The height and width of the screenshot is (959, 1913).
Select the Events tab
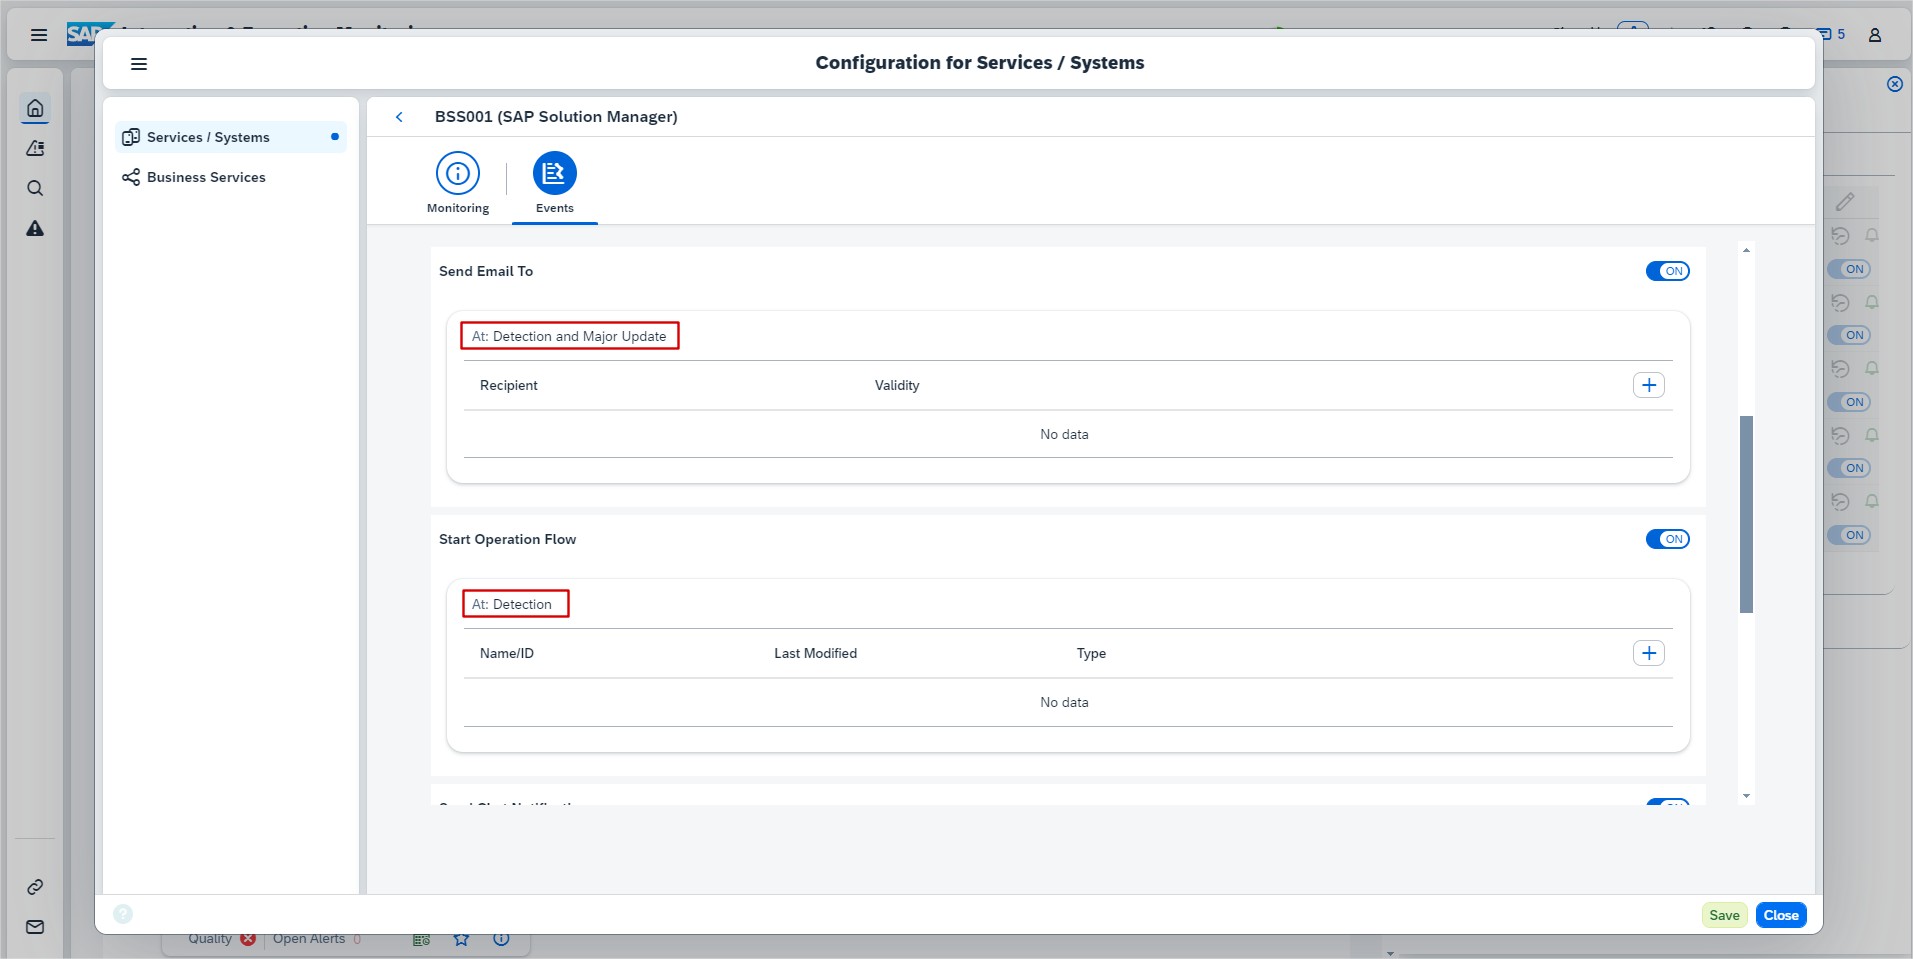point(554,182)
